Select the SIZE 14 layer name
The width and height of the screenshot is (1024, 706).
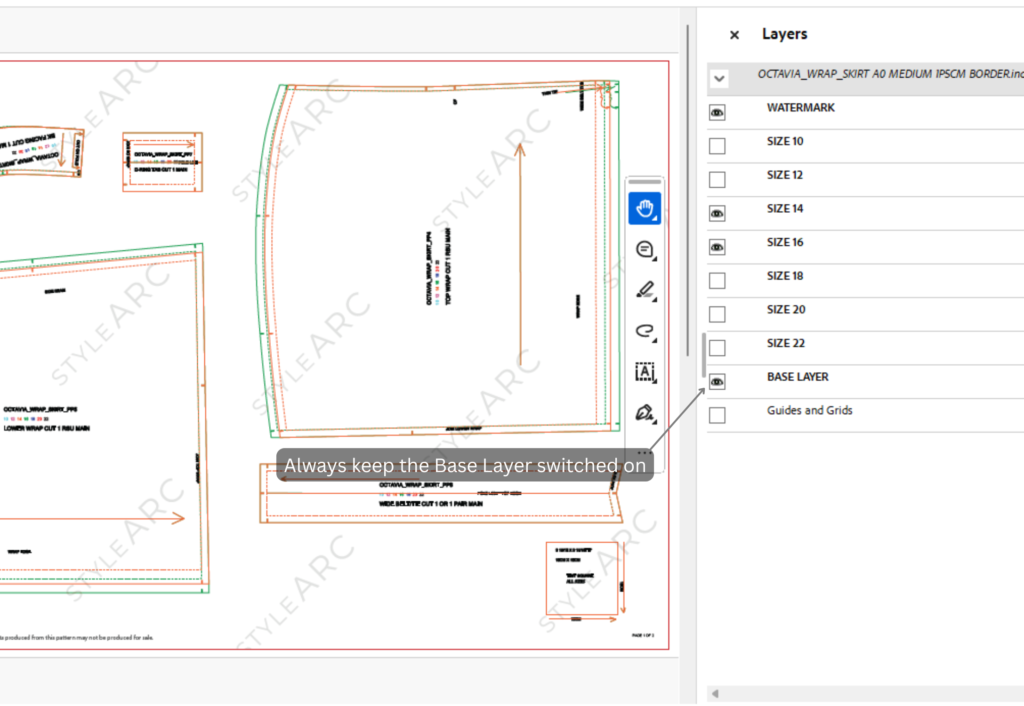[785, 209]
